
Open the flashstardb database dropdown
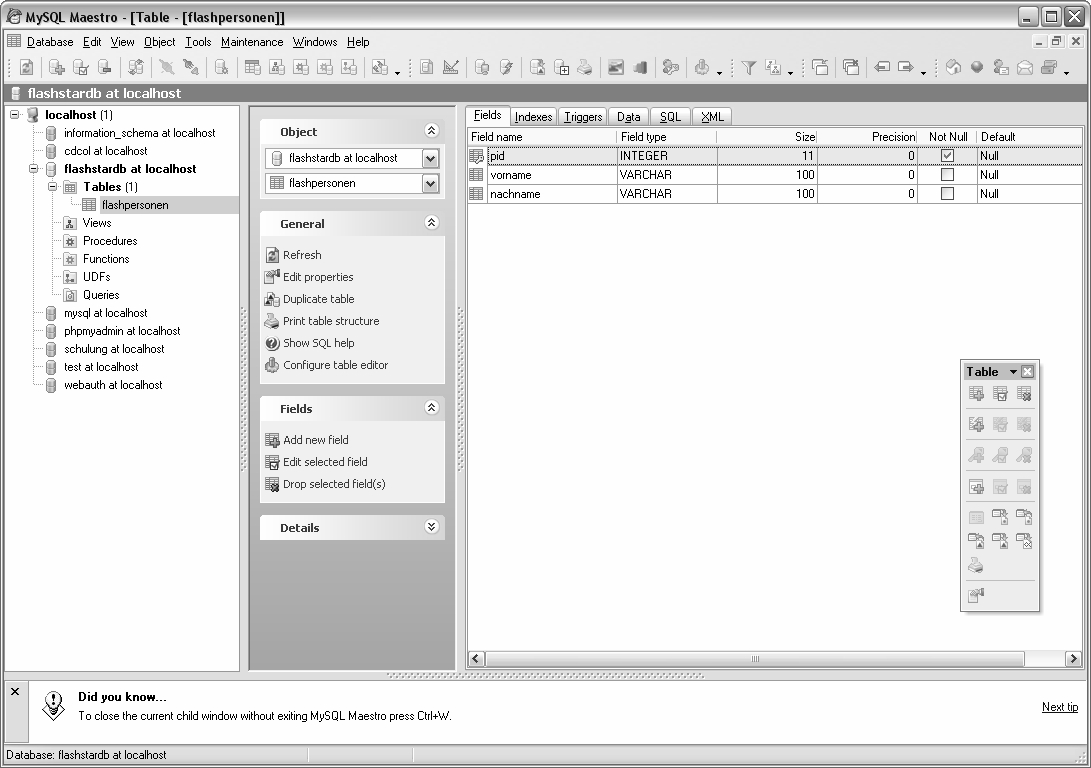pos(430,158)
